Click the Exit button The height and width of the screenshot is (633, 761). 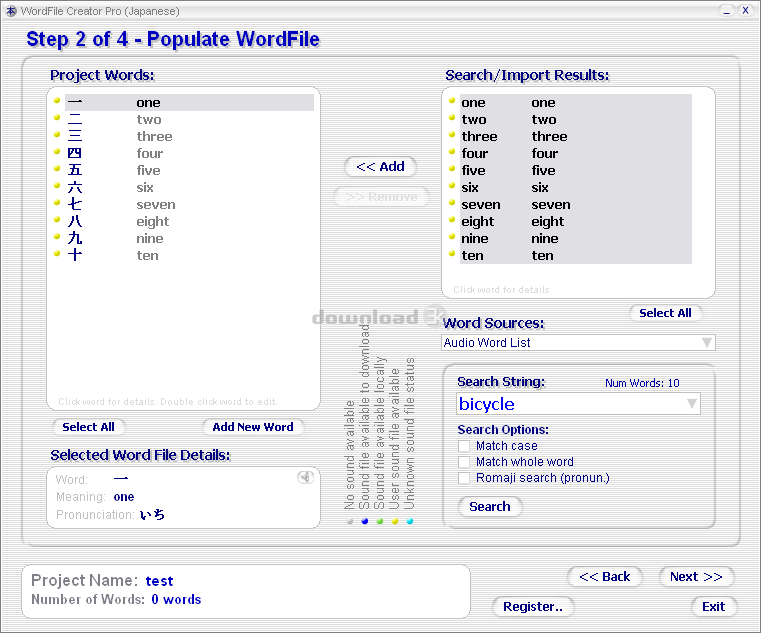point(713,607)
